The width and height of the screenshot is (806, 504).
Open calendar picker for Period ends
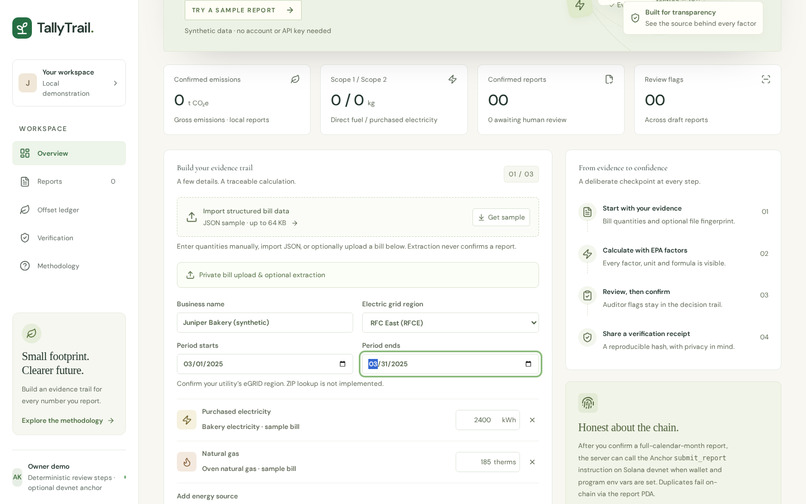coord(528,364)
